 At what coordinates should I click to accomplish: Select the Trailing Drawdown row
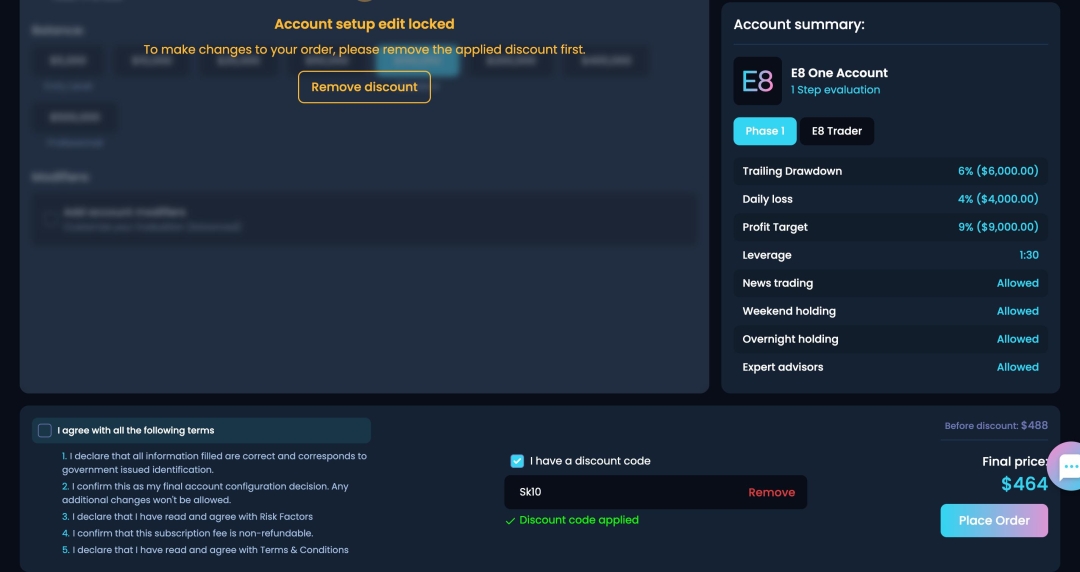(x=890, y=171)
